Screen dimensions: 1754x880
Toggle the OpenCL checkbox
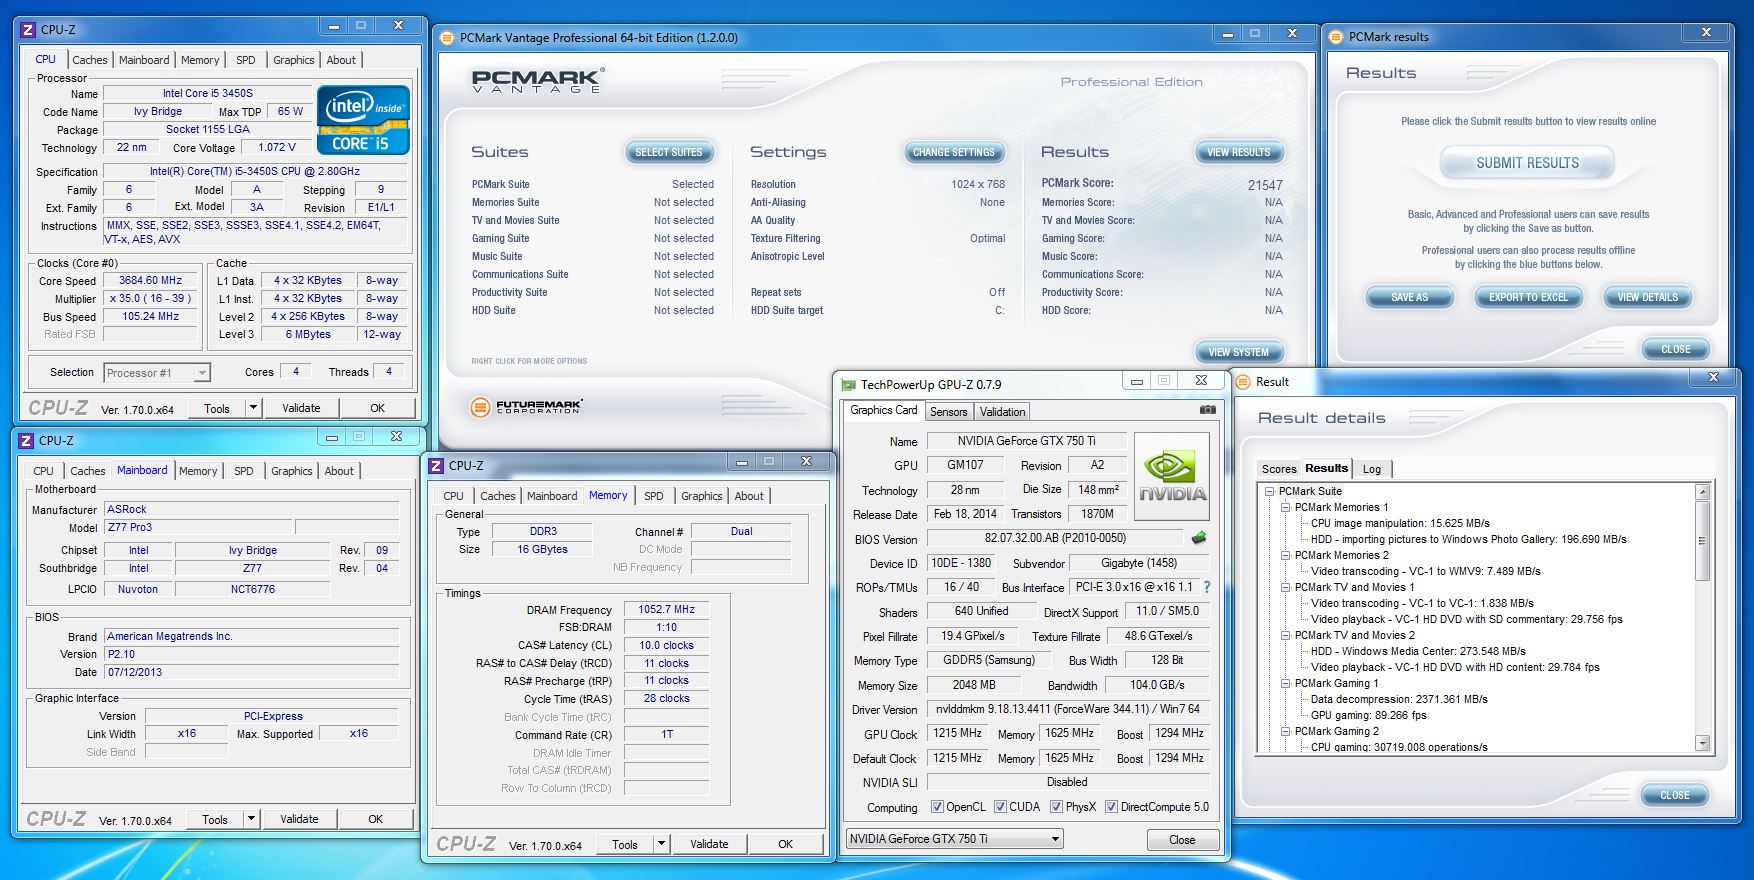click(x=937, y=807)
